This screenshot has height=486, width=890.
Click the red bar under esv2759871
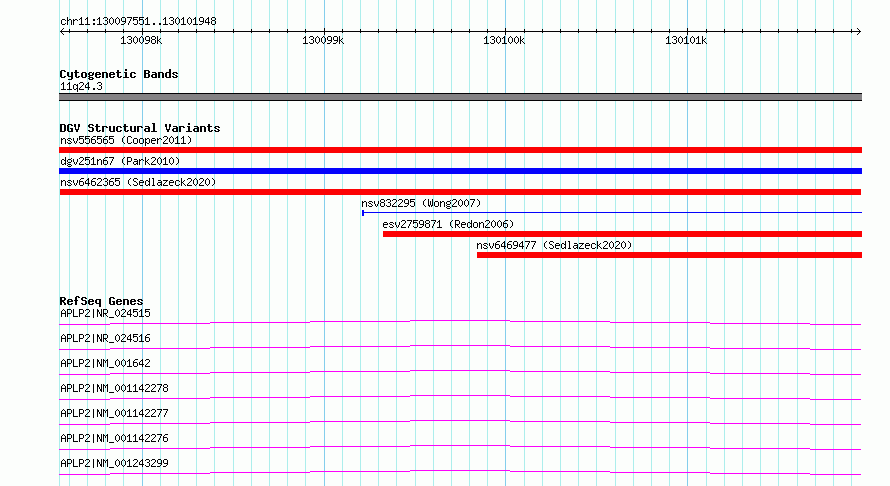tap(622, 234)
